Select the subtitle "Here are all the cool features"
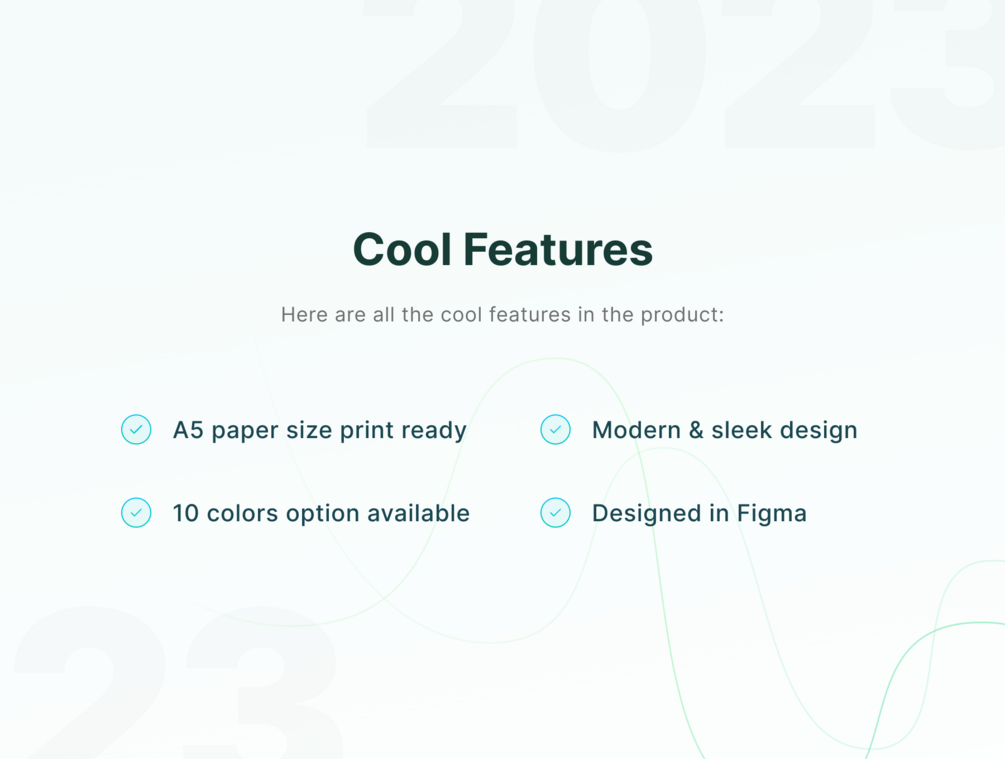The height and width of the screenshot is (759, 1005). pos(502,315)
